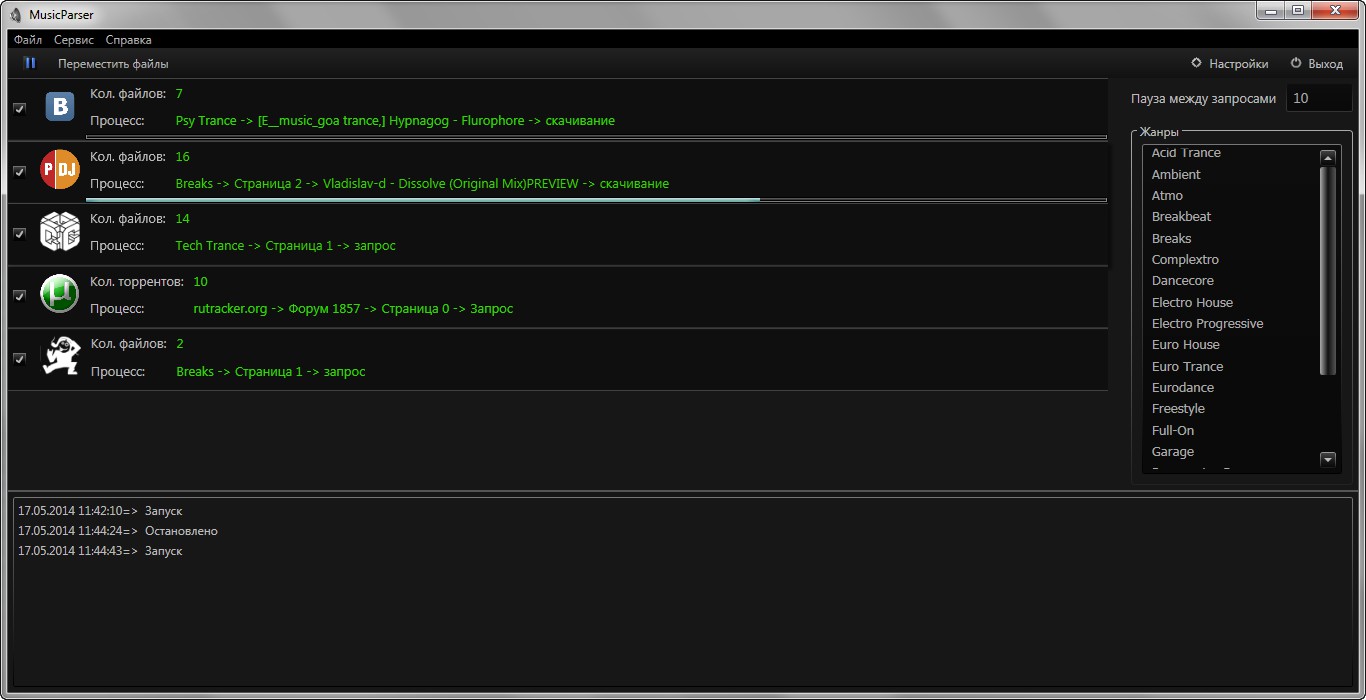1366x700 pixels.
Task: Toggle the checkbox beside the running figure
Action: pyautogui.click(x=19, y=358)
